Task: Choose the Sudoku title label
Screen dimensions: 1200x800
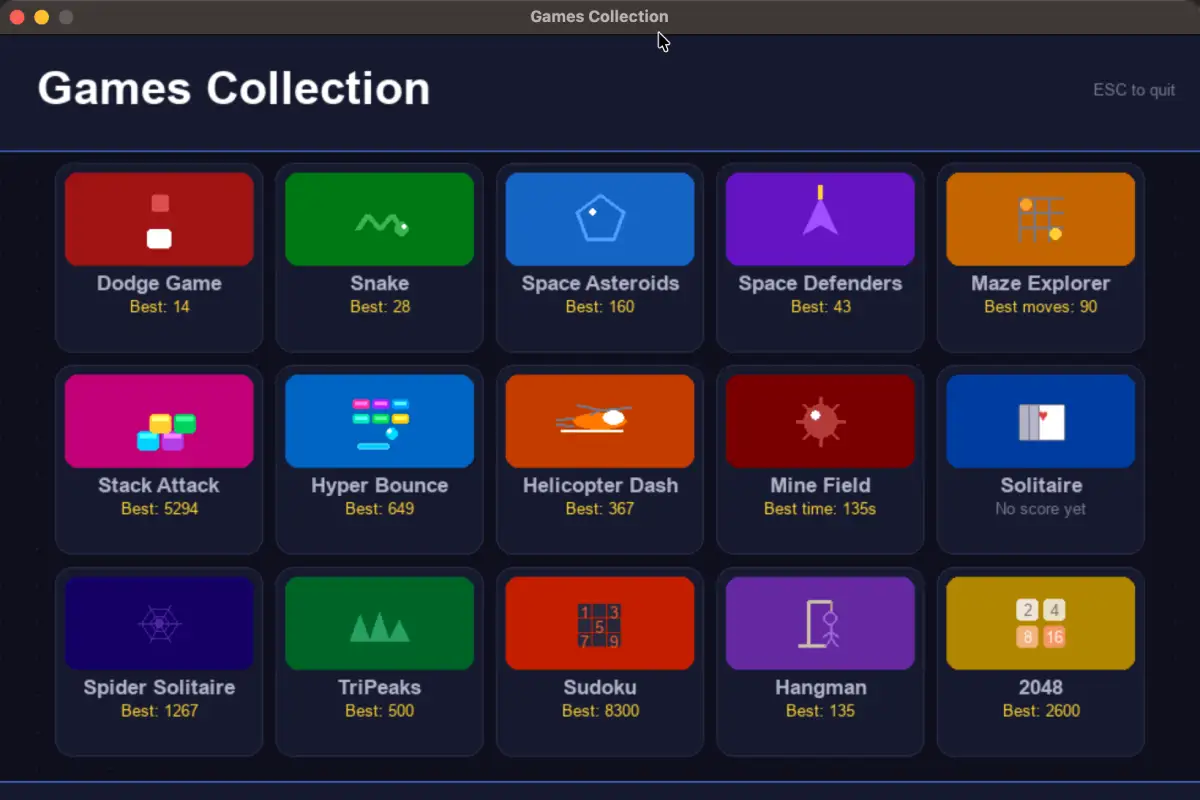Action: click(x=600, y=687)
